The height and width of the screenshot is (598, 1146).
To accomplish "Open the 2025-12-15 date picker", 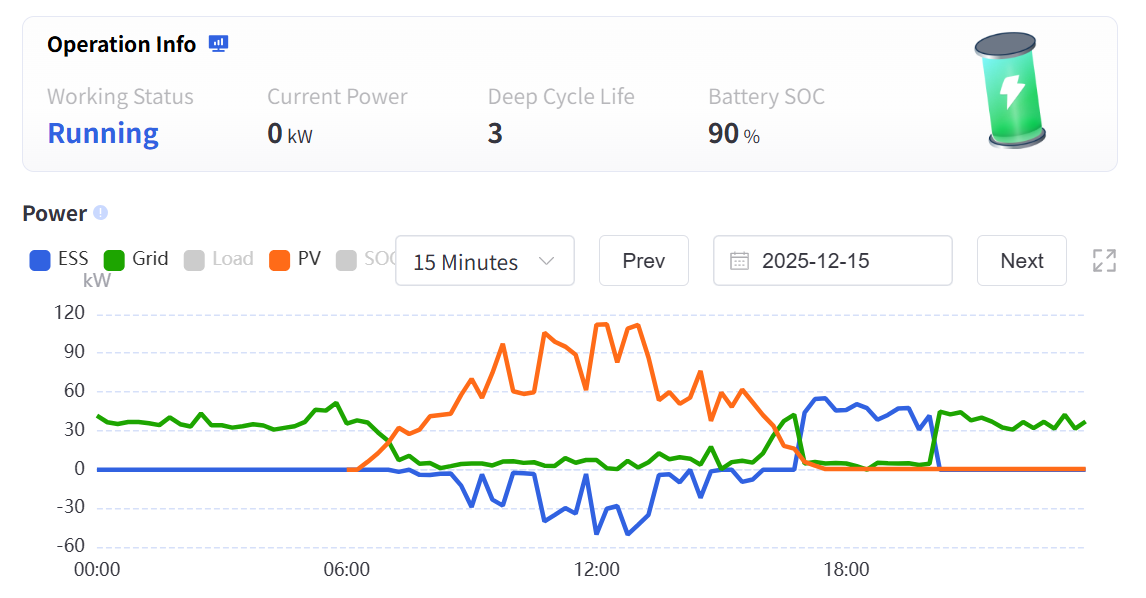I will click(832, 261).
